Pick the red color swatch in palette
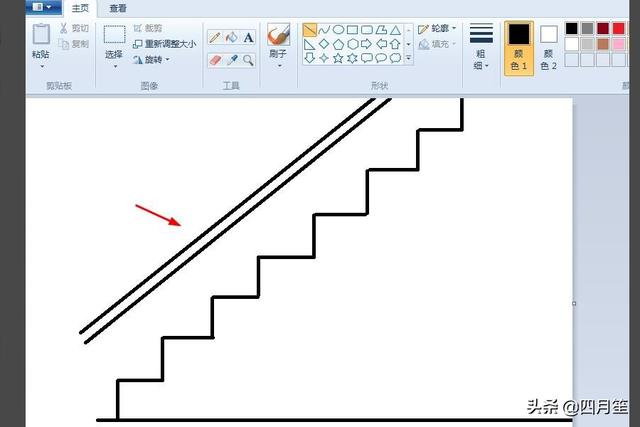The image size is (640, 427). pos(618,28)
